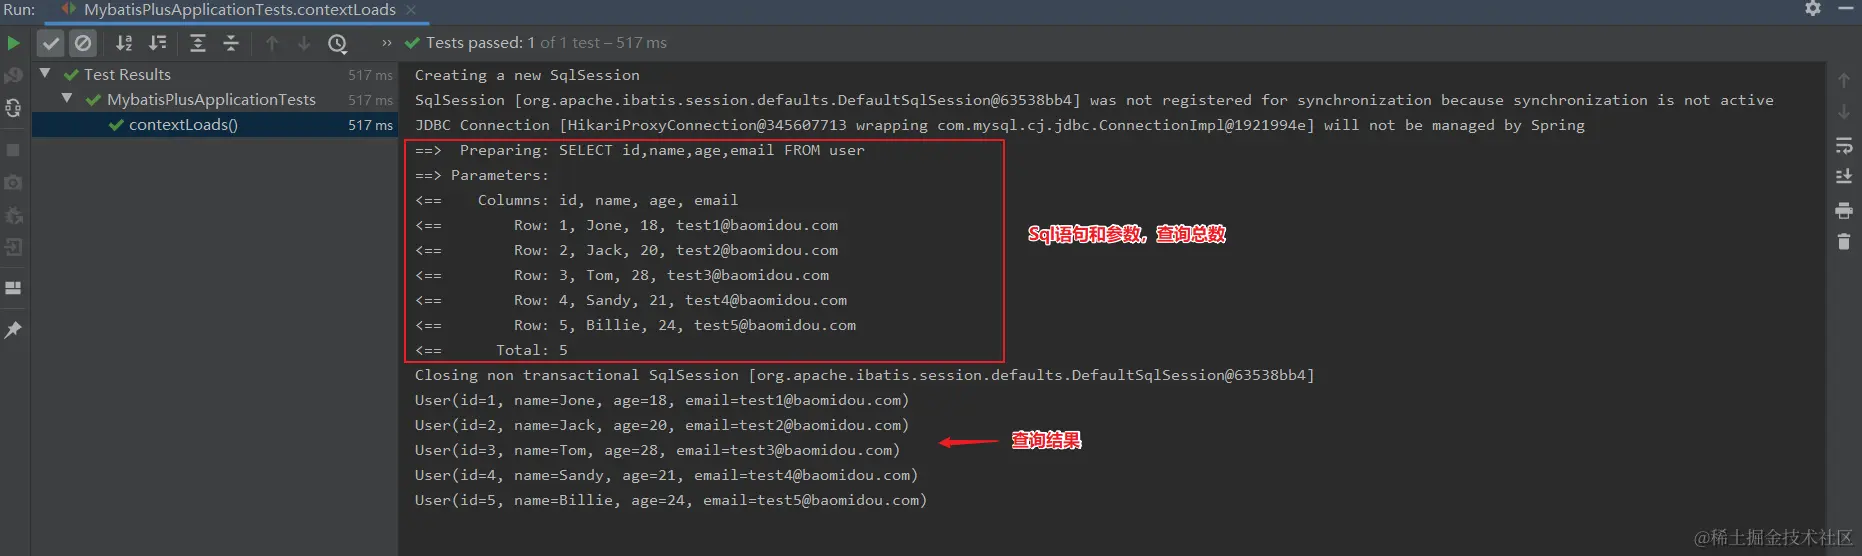Click the 'SqlSession [org.apache.ibatis' not registered line
Screen dimensions: 1862x556
[x=1094, y=100]
